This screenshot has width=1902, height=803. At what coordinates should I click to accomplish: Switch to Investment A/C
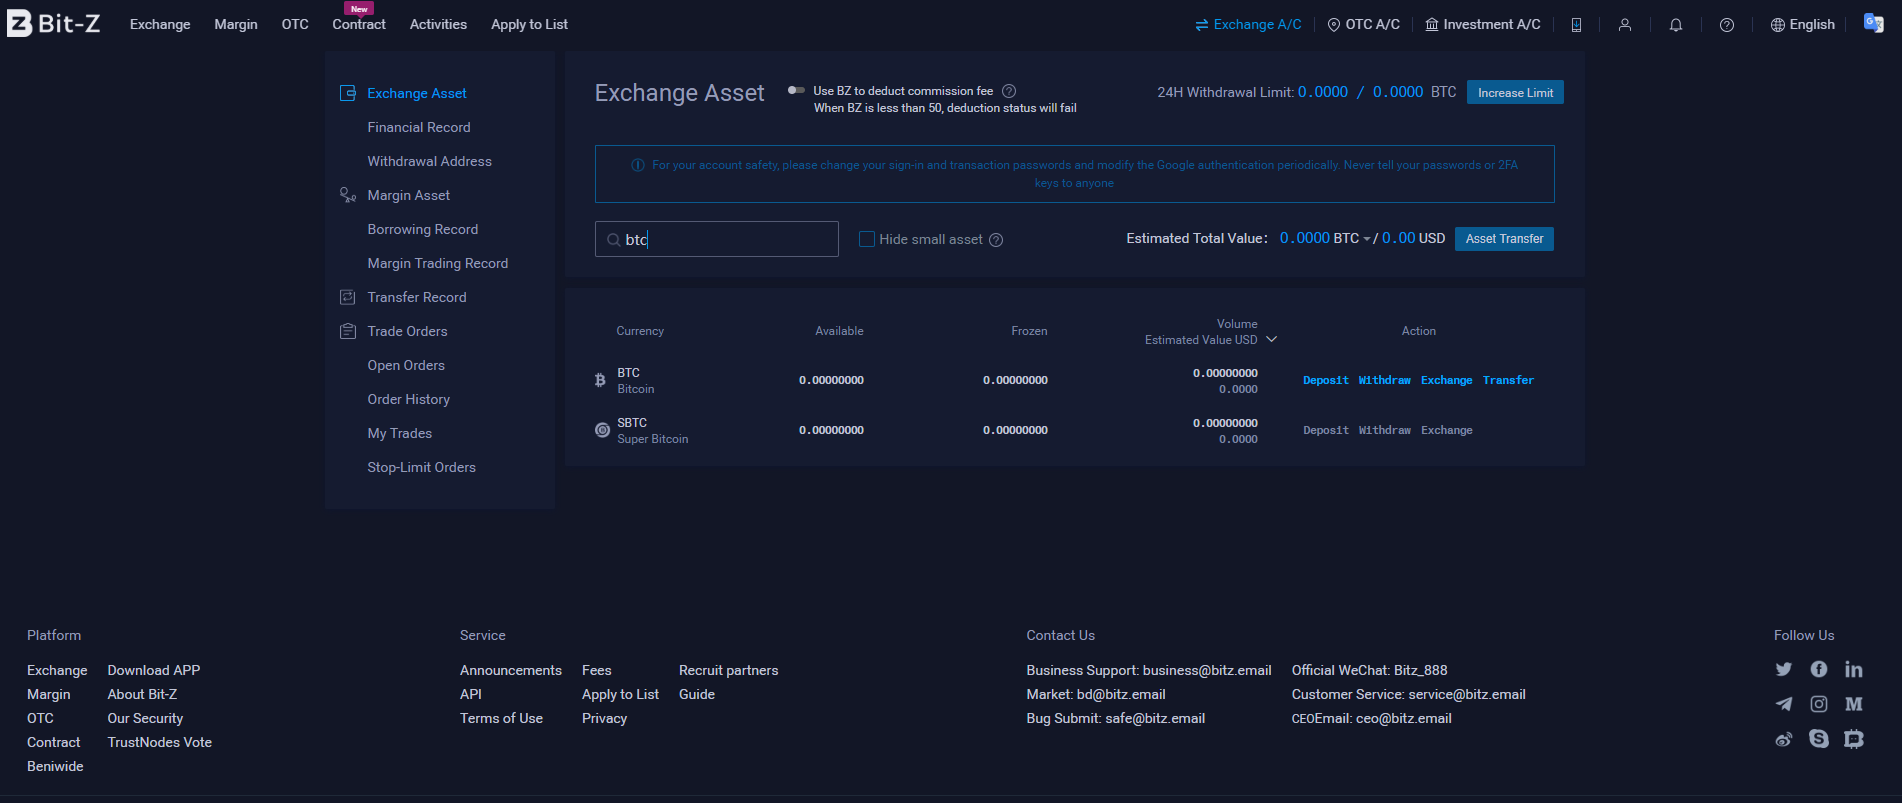(1483, 24)
